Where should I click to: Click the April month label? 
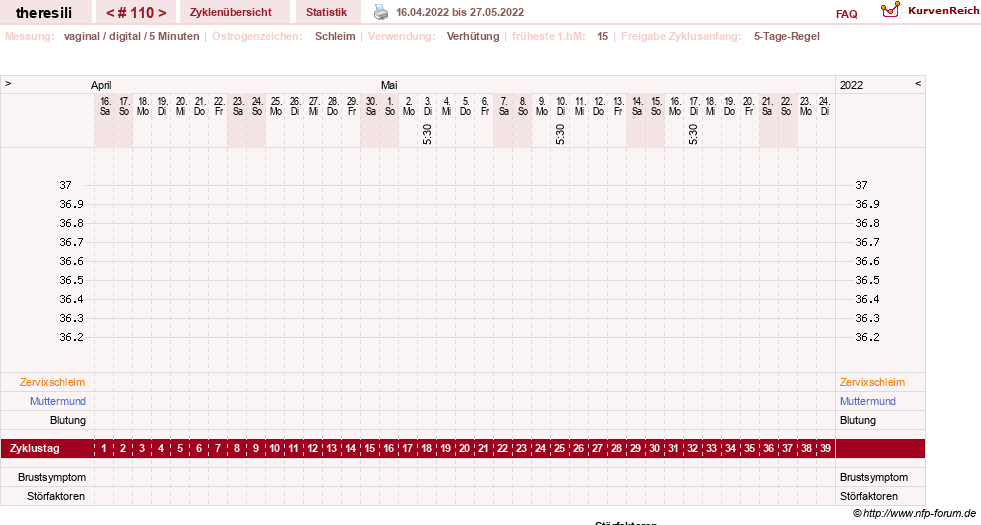[x=101, y=85]
